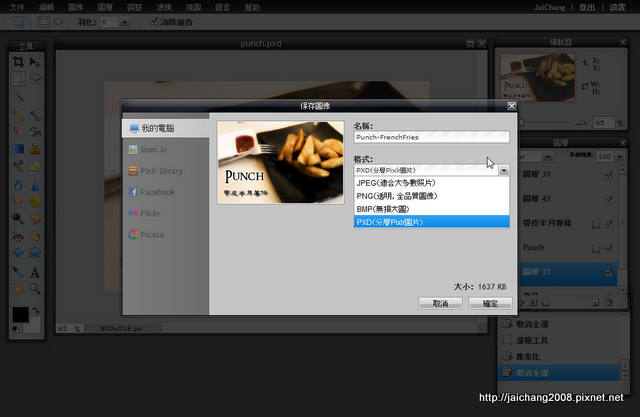The image size is (640, 417).
Task: Select the Smudge tool
Action: [x=18, y=202]
